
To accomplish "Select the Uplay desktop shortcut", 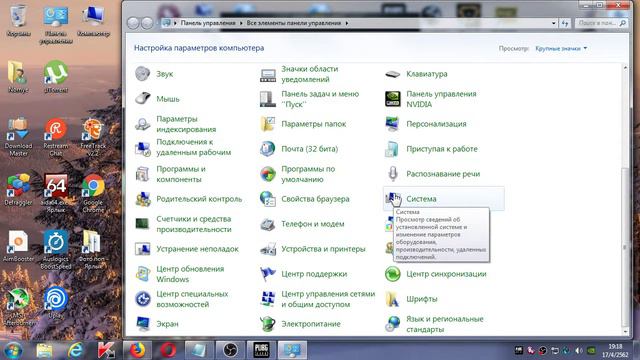I will coord(56,302).
